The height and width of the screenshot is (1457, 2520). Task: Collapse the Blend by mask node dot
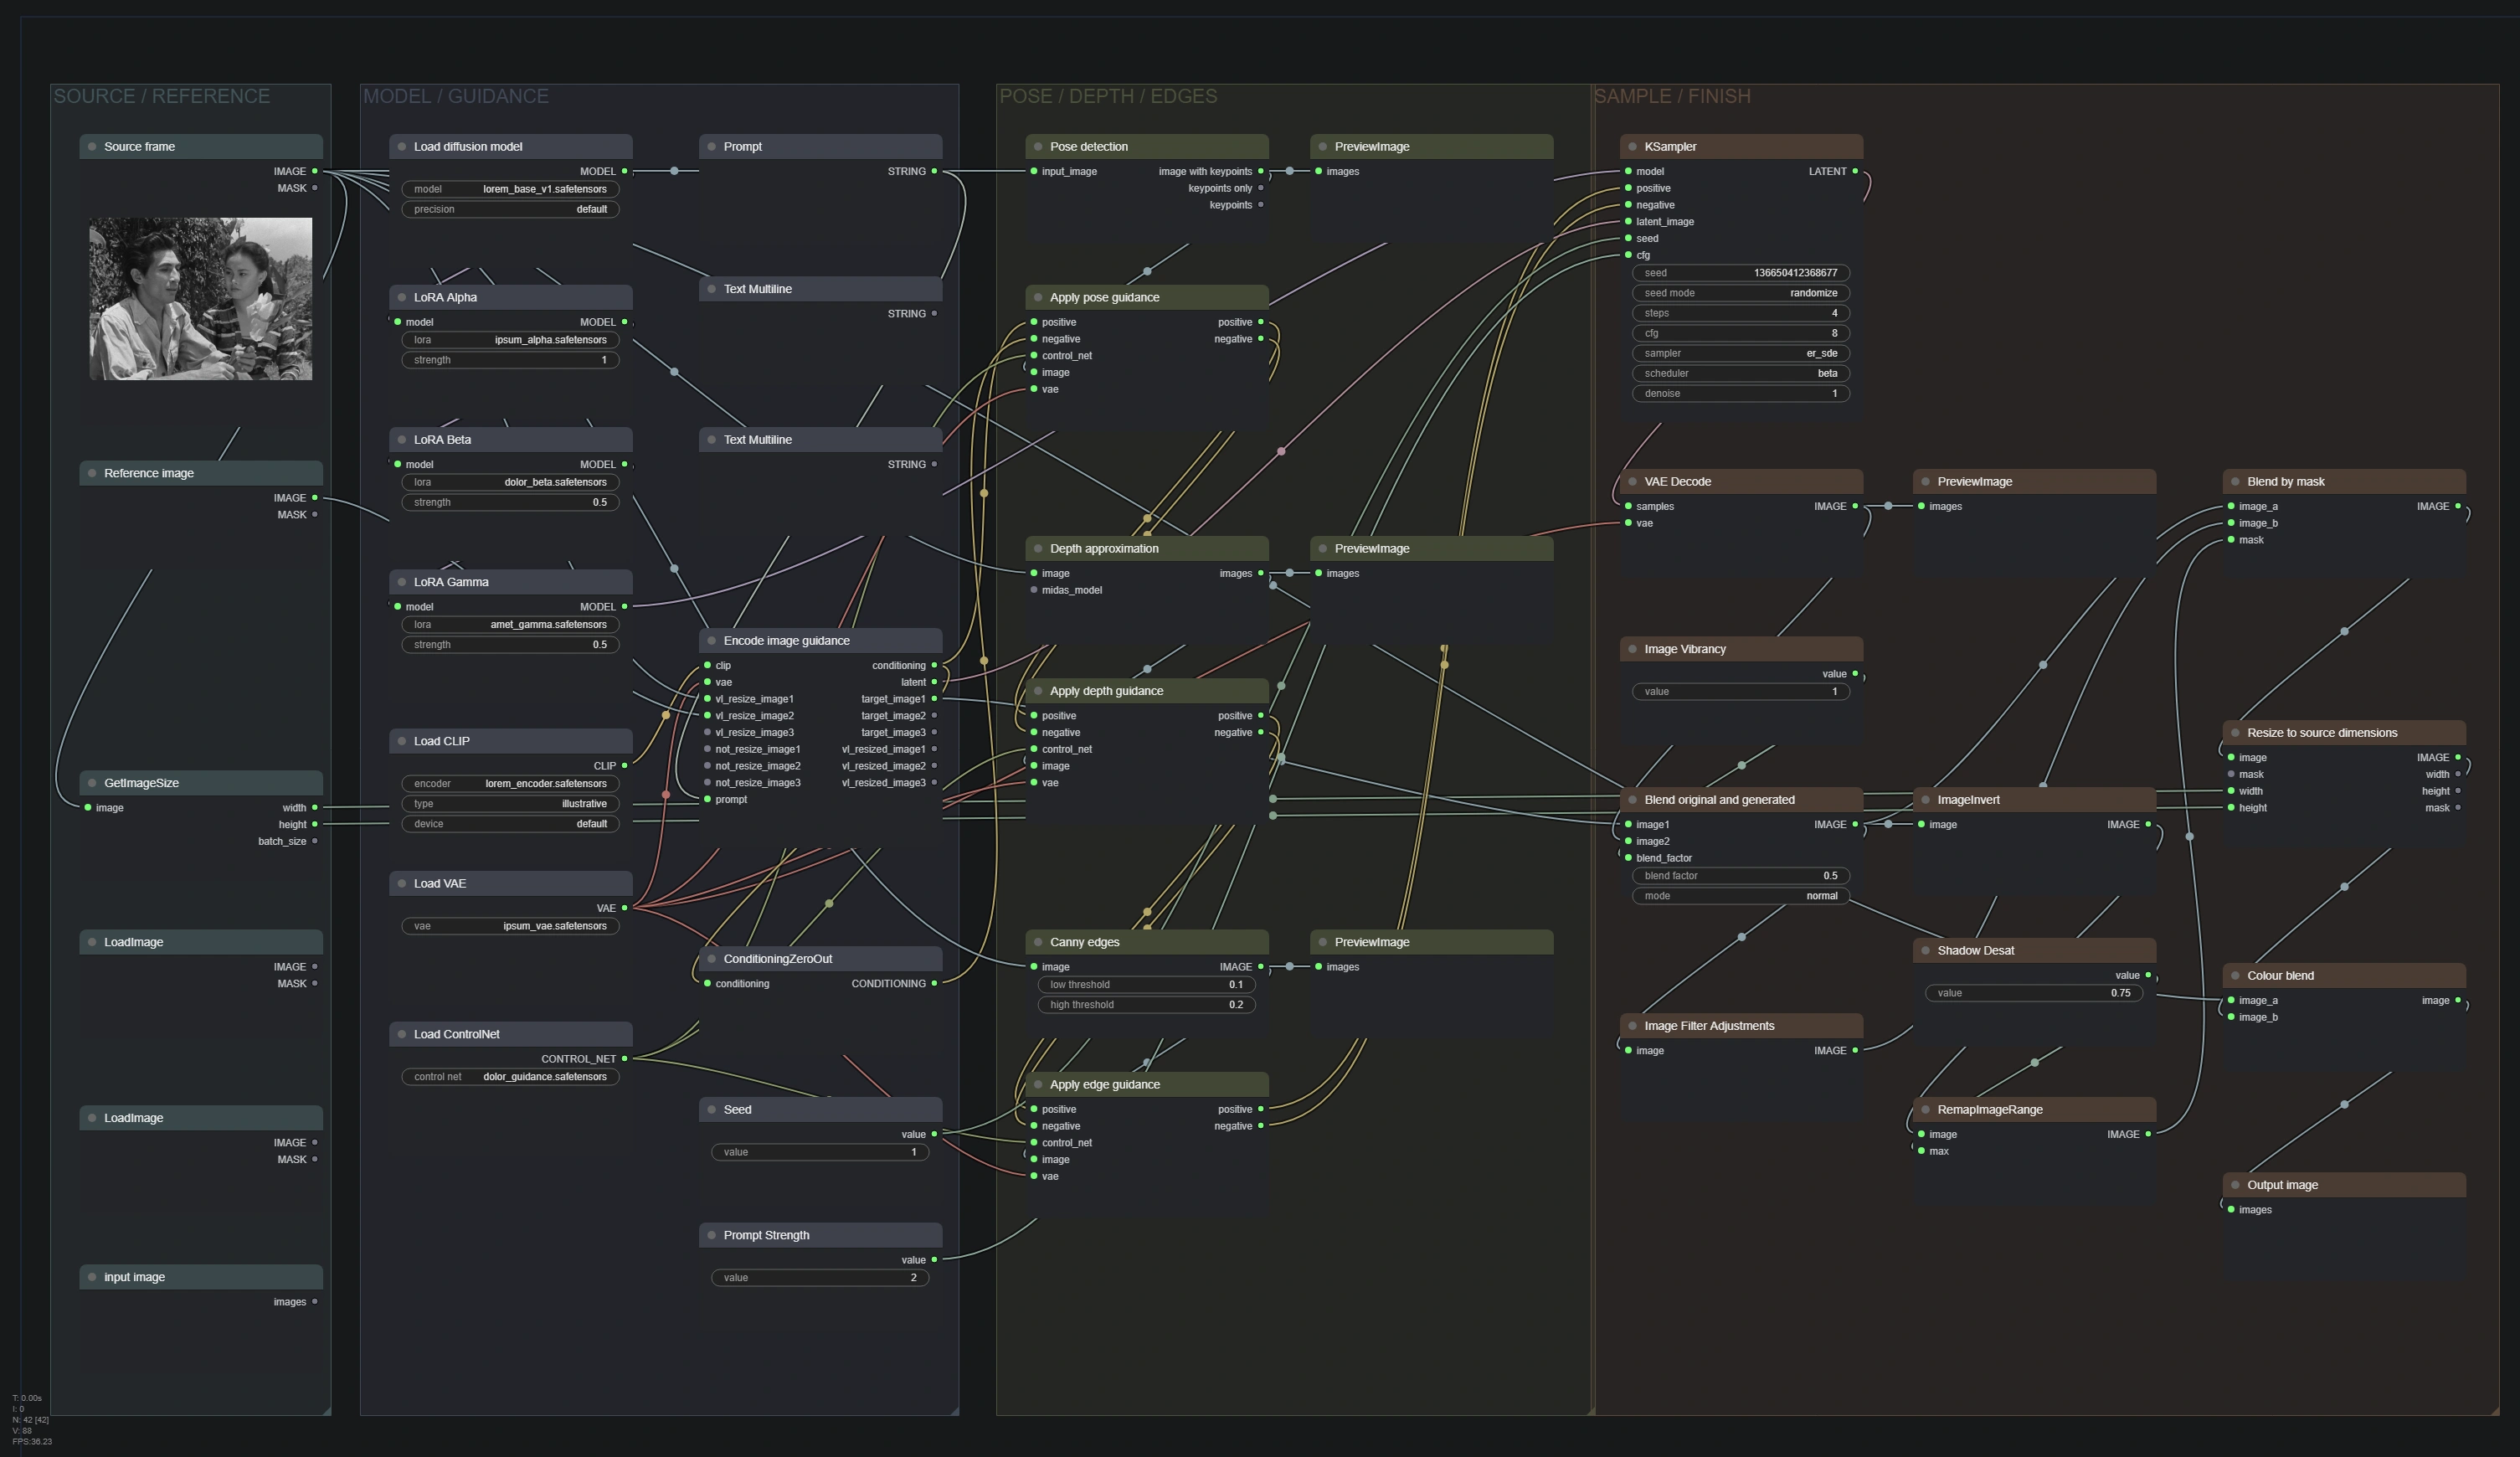click(x=2235, y=482)
